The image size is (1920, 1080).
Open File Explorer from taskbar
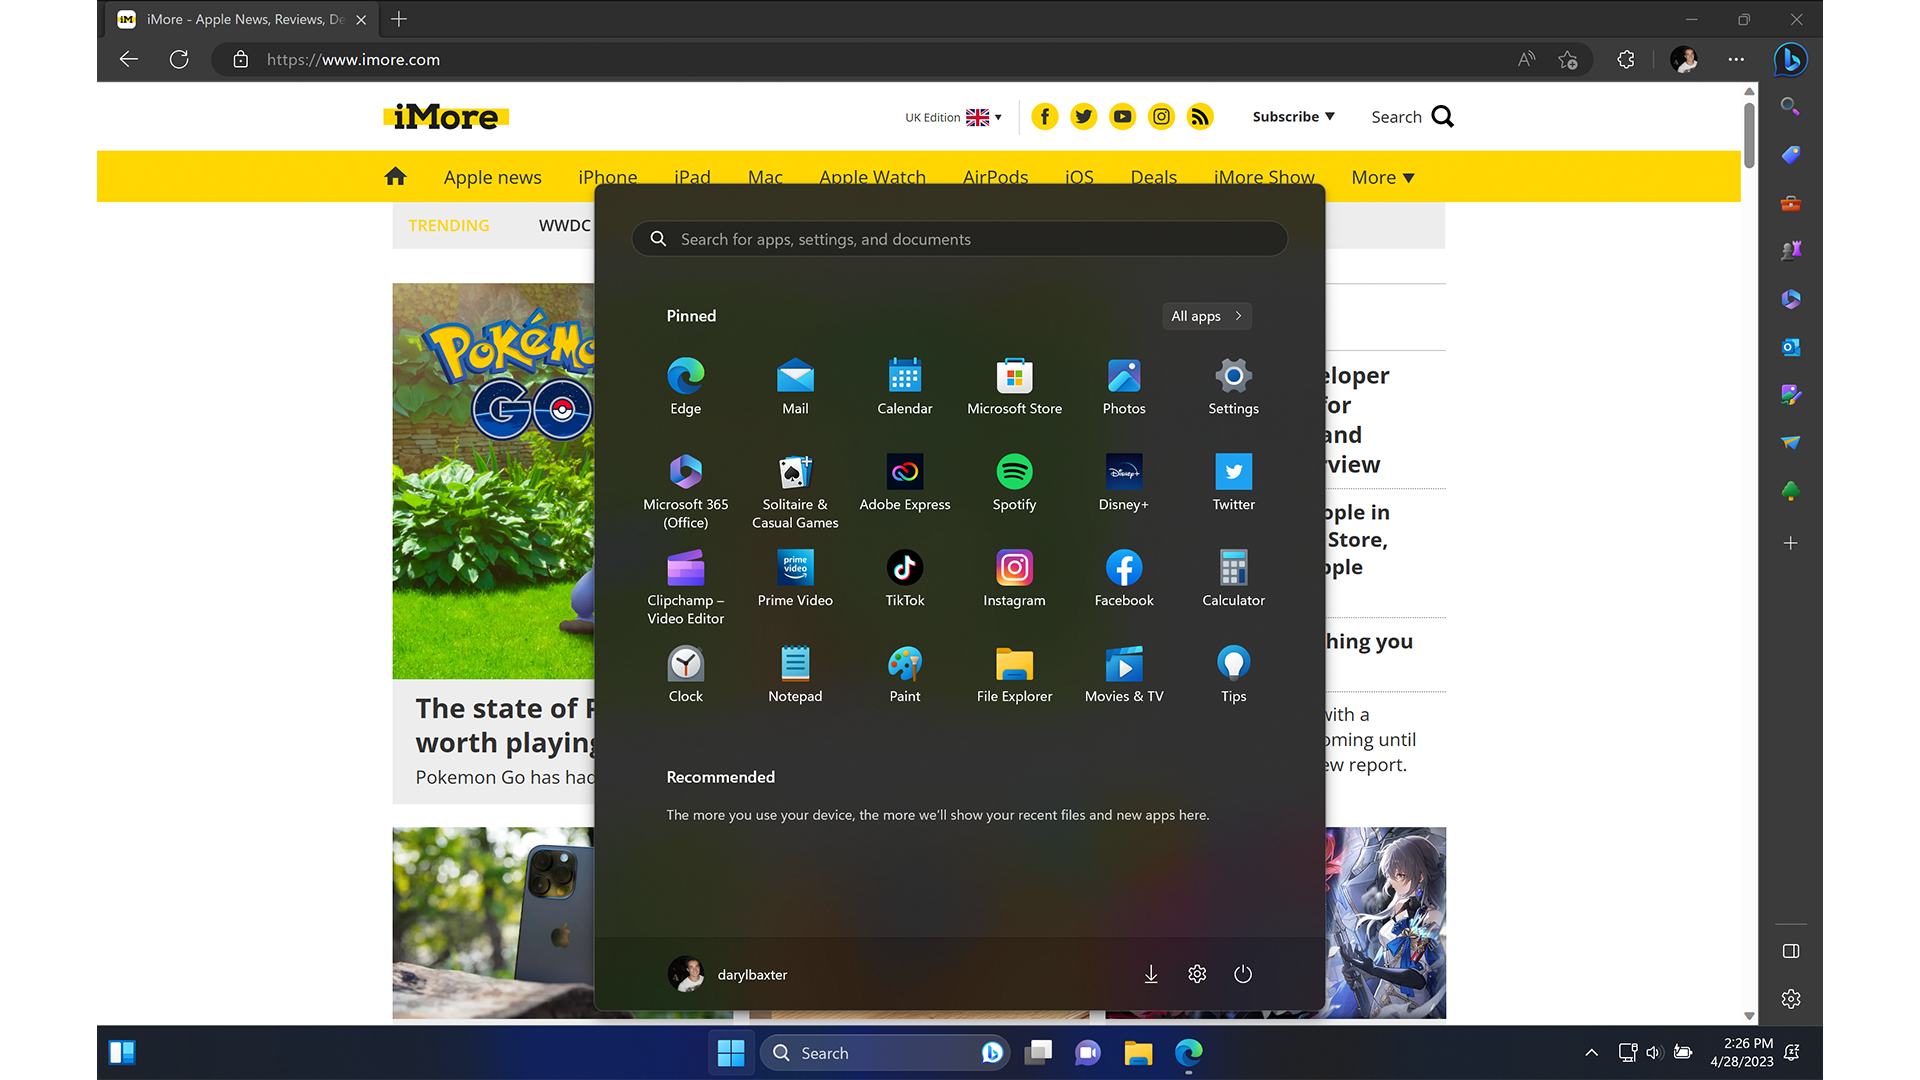(x=1138, y=1053)
